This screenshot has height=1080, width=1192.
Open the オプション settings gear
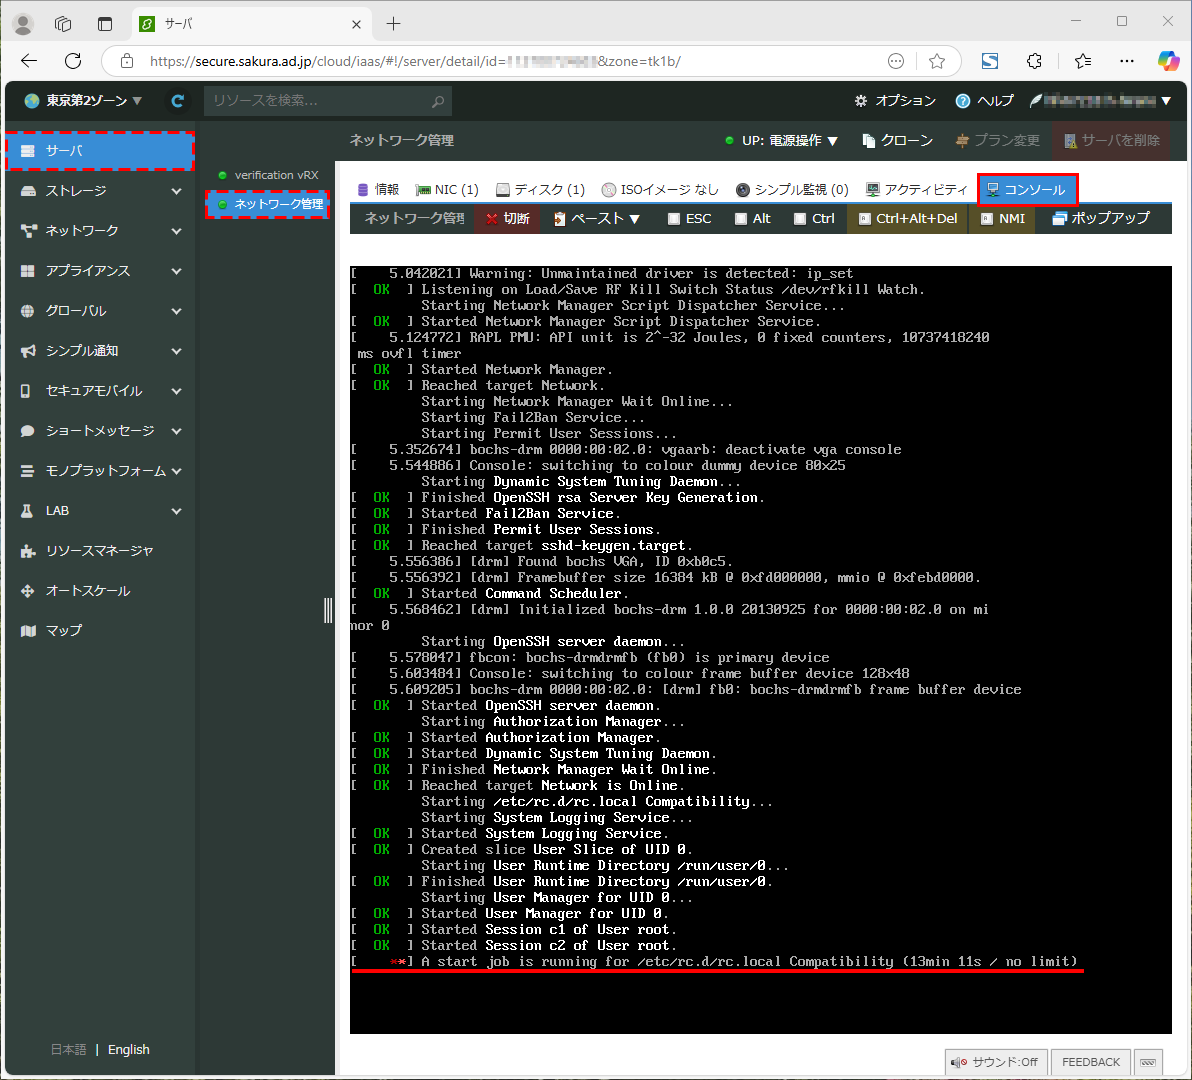895,100
